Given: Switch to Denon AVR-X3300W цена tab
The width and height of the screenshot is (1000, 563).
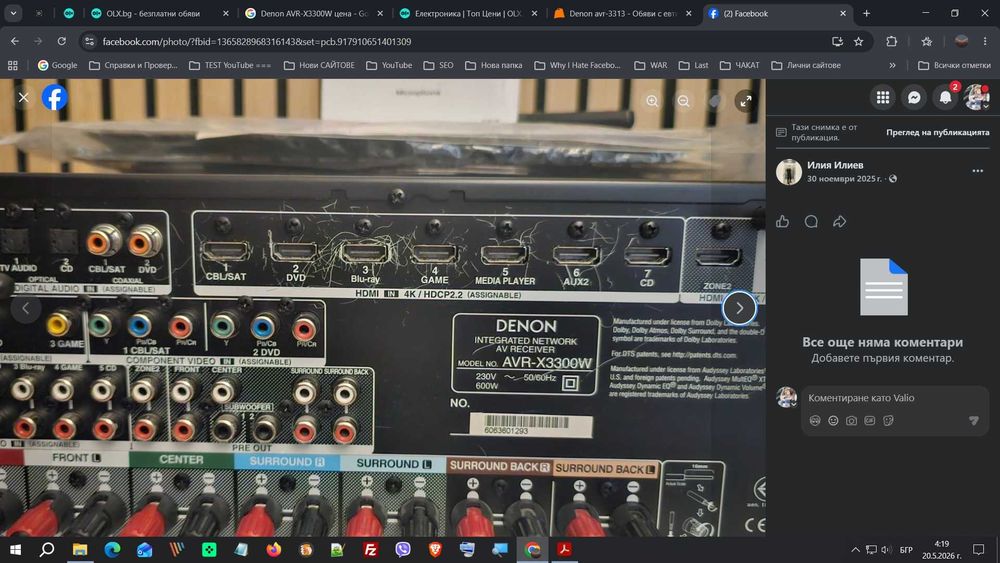Looking at the screenshot, I should [x=314, y=13].
